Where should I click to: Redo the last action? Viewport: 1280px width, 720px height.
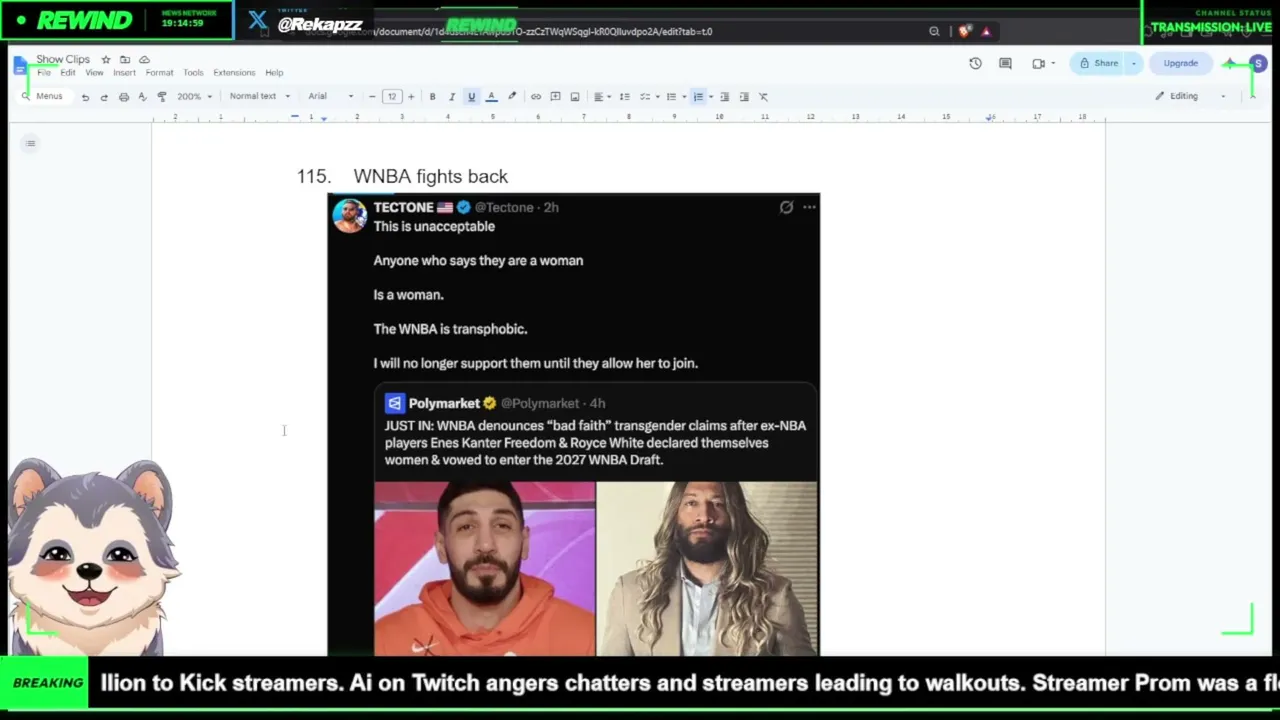[x=104, y=97]
